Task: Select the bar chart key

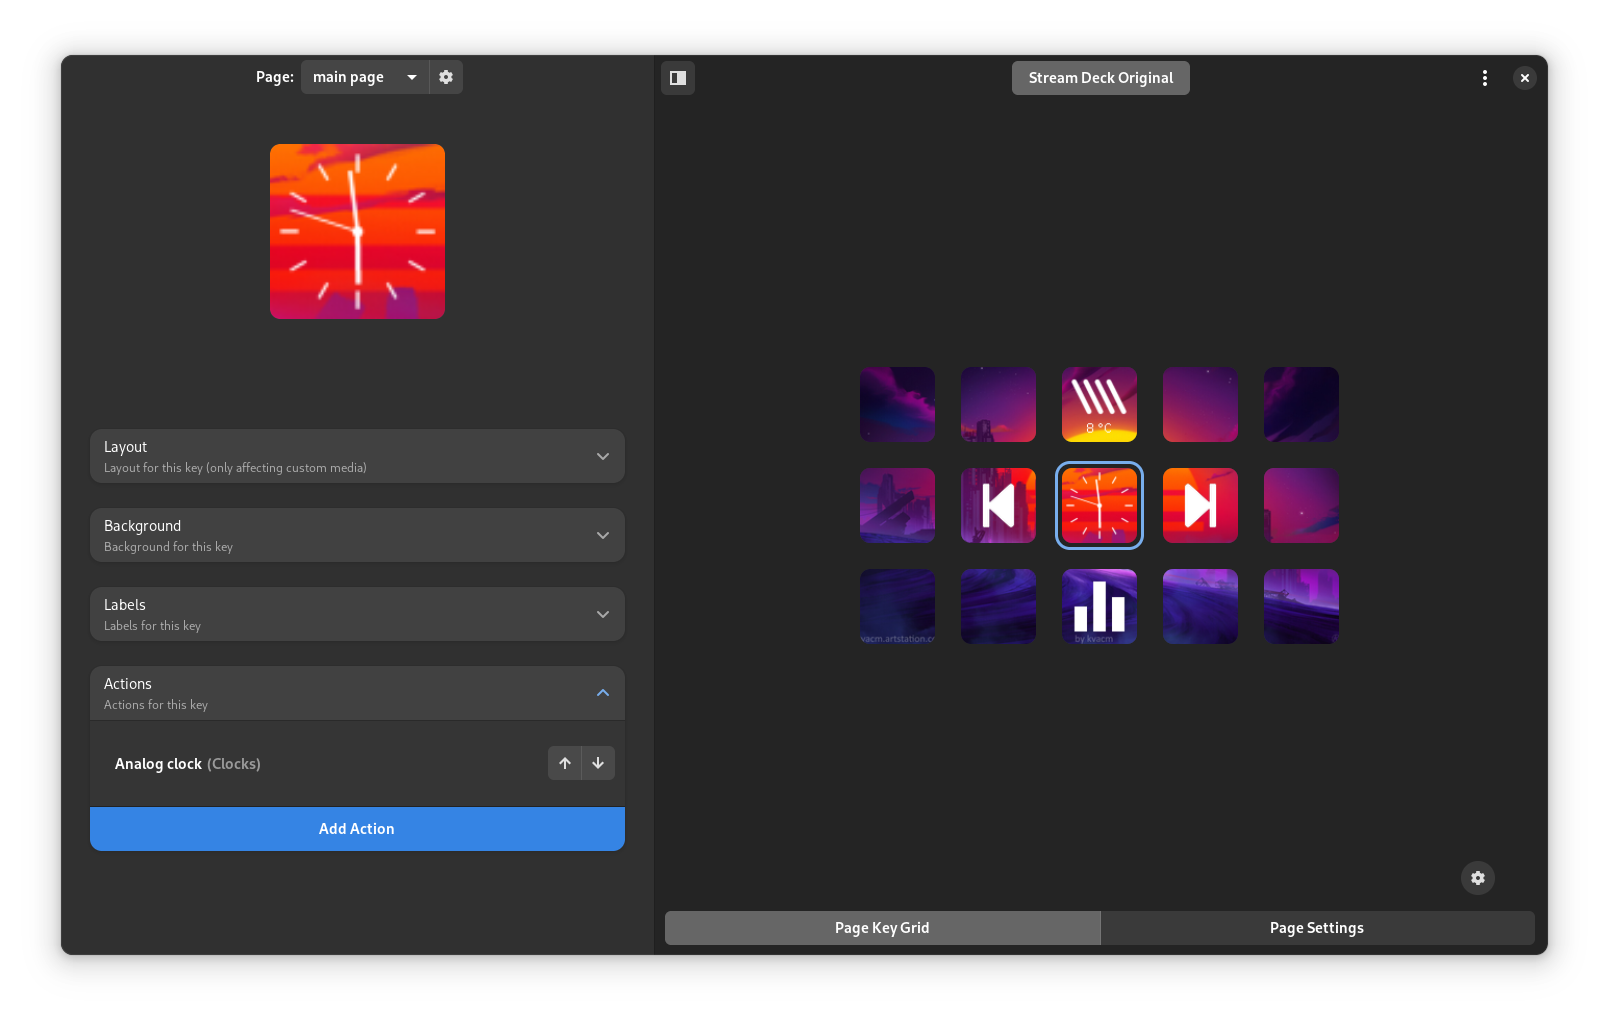Action: (x=1099, y=607)
